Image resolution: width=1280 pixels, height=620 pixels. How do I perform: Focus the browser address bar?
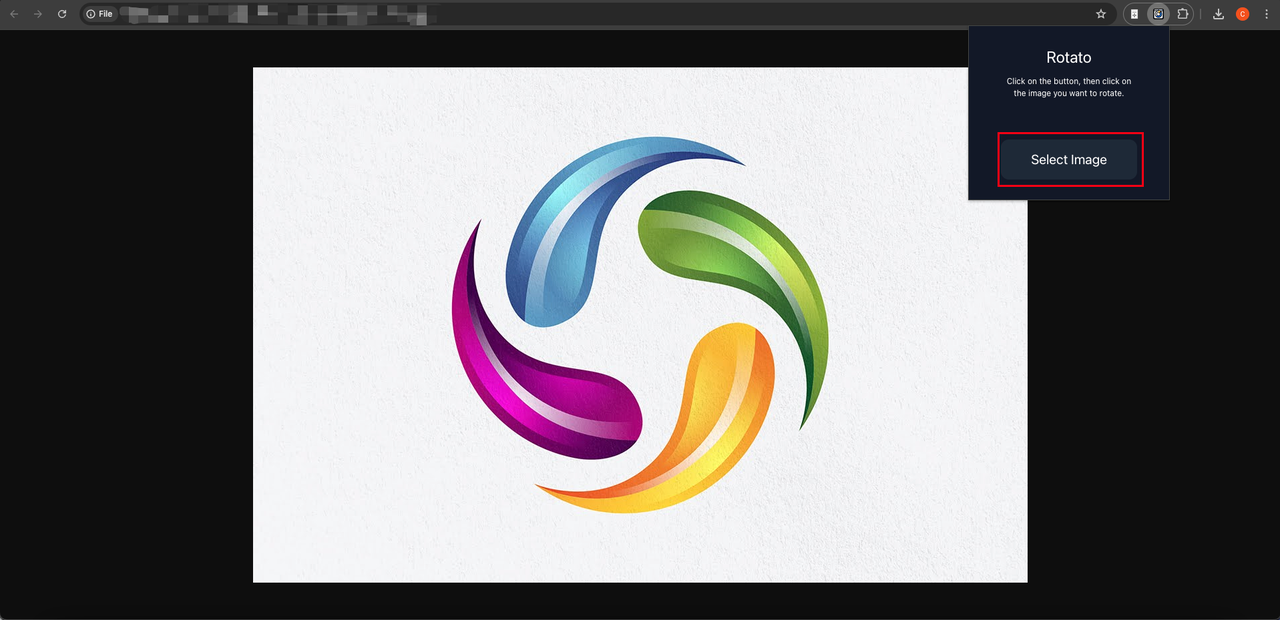click(600, 14)
